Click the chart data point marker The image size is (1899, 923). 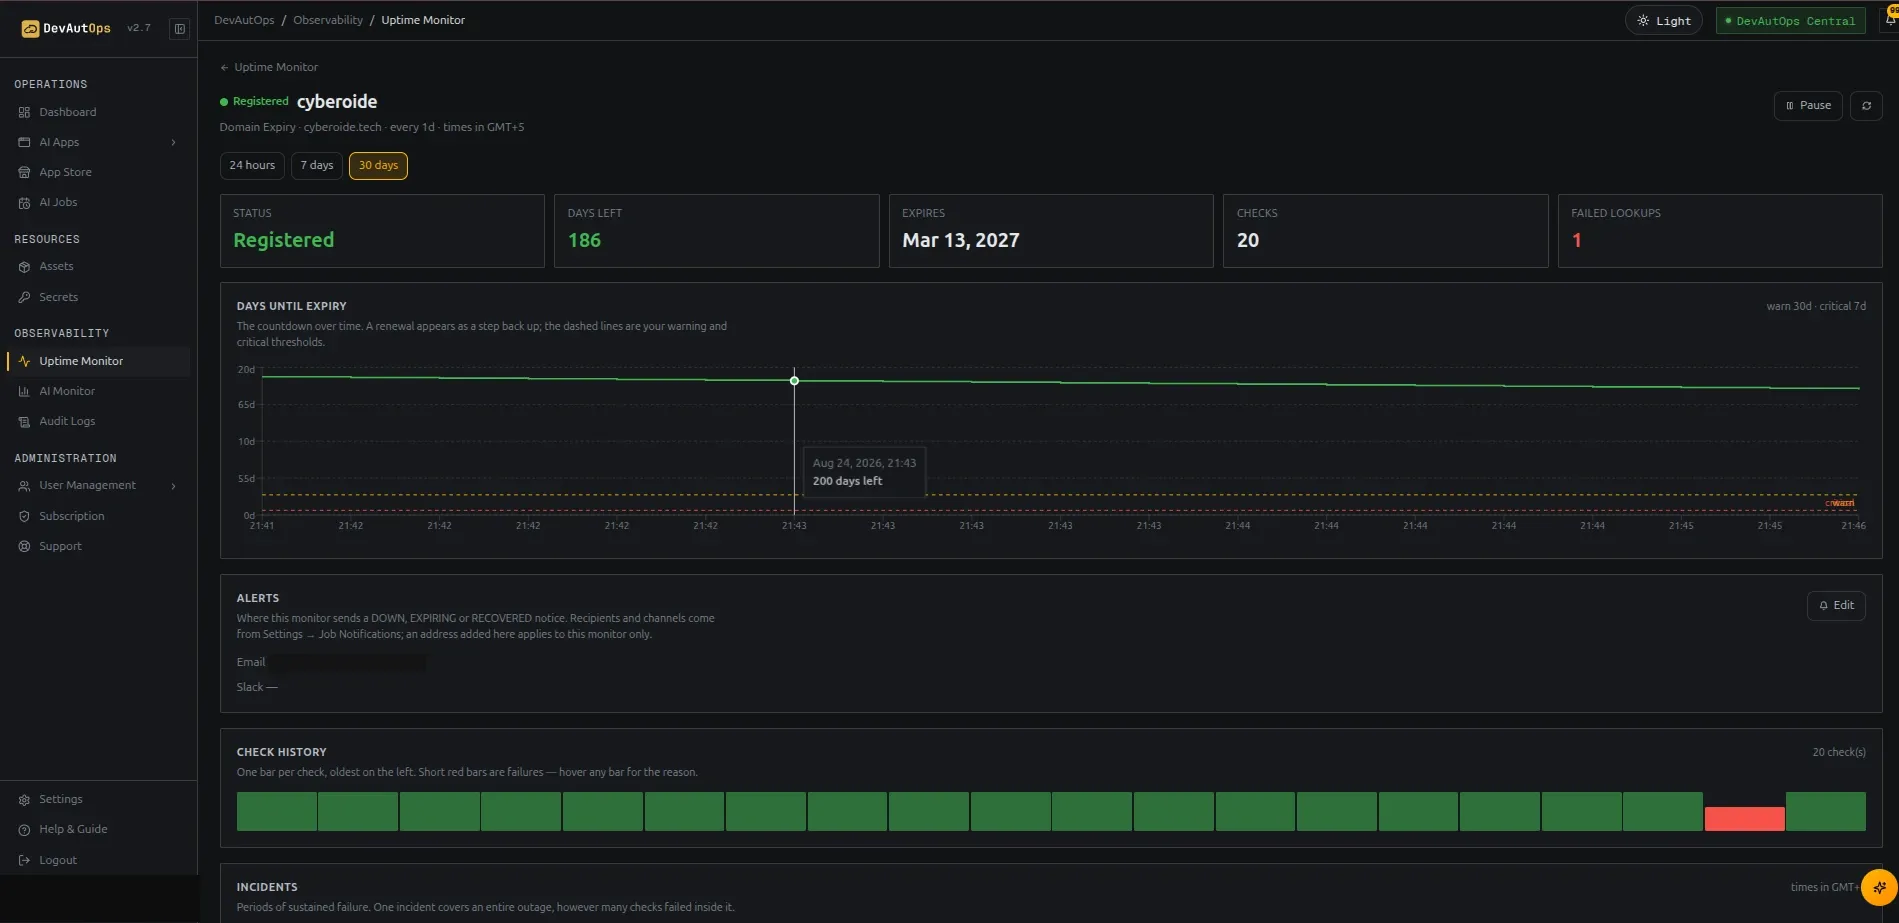(794, 381)
